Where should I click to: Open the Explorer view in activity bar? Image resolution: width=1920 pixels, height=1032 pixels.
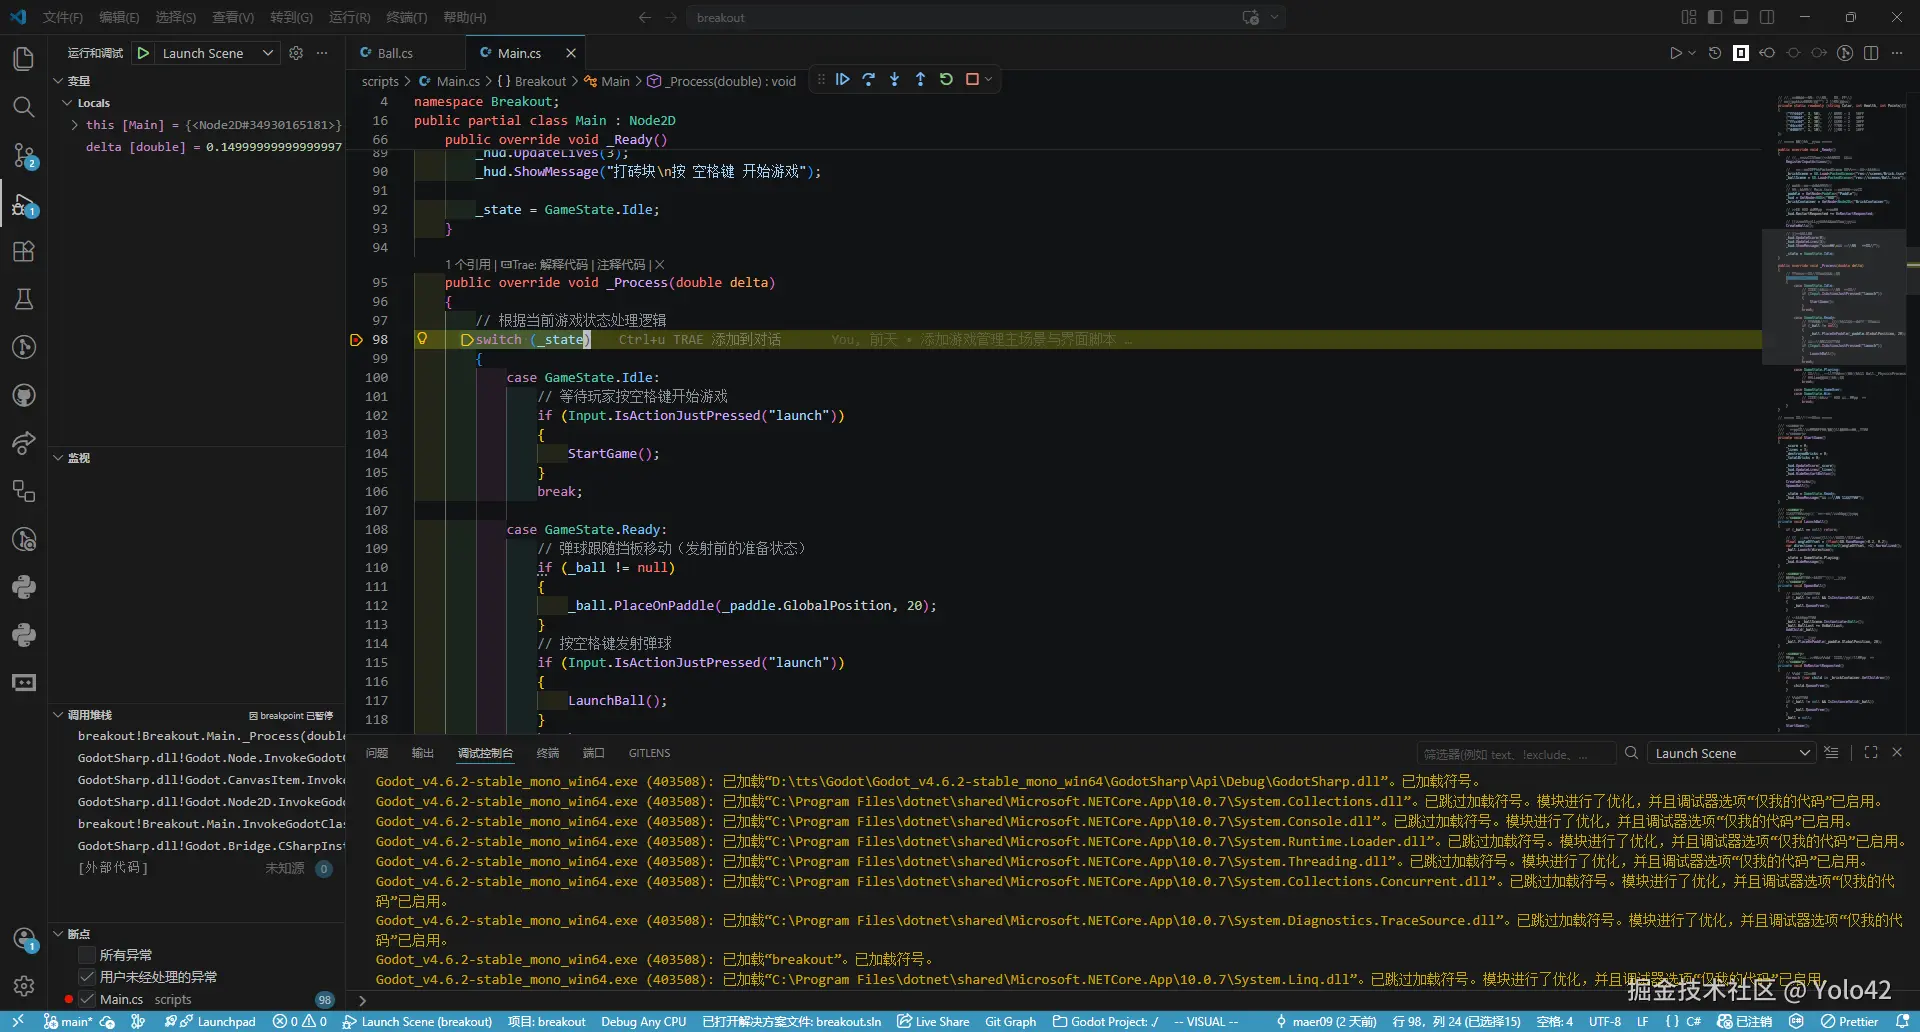[x=24, y=59]
